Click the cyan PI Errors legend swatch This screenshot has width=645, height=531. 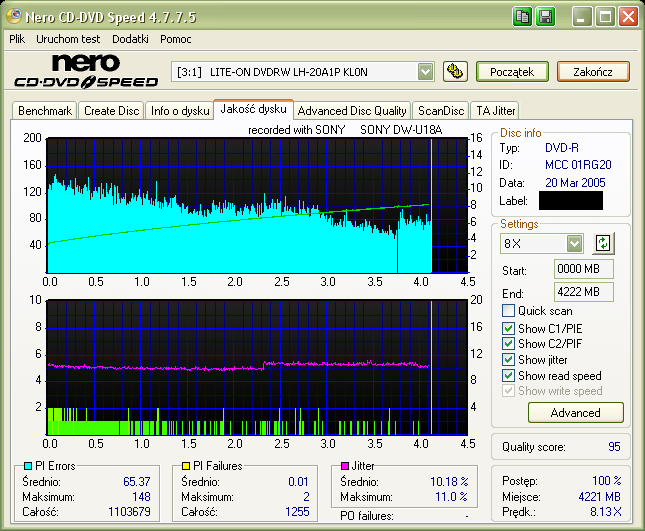click(x=28, y=466)
